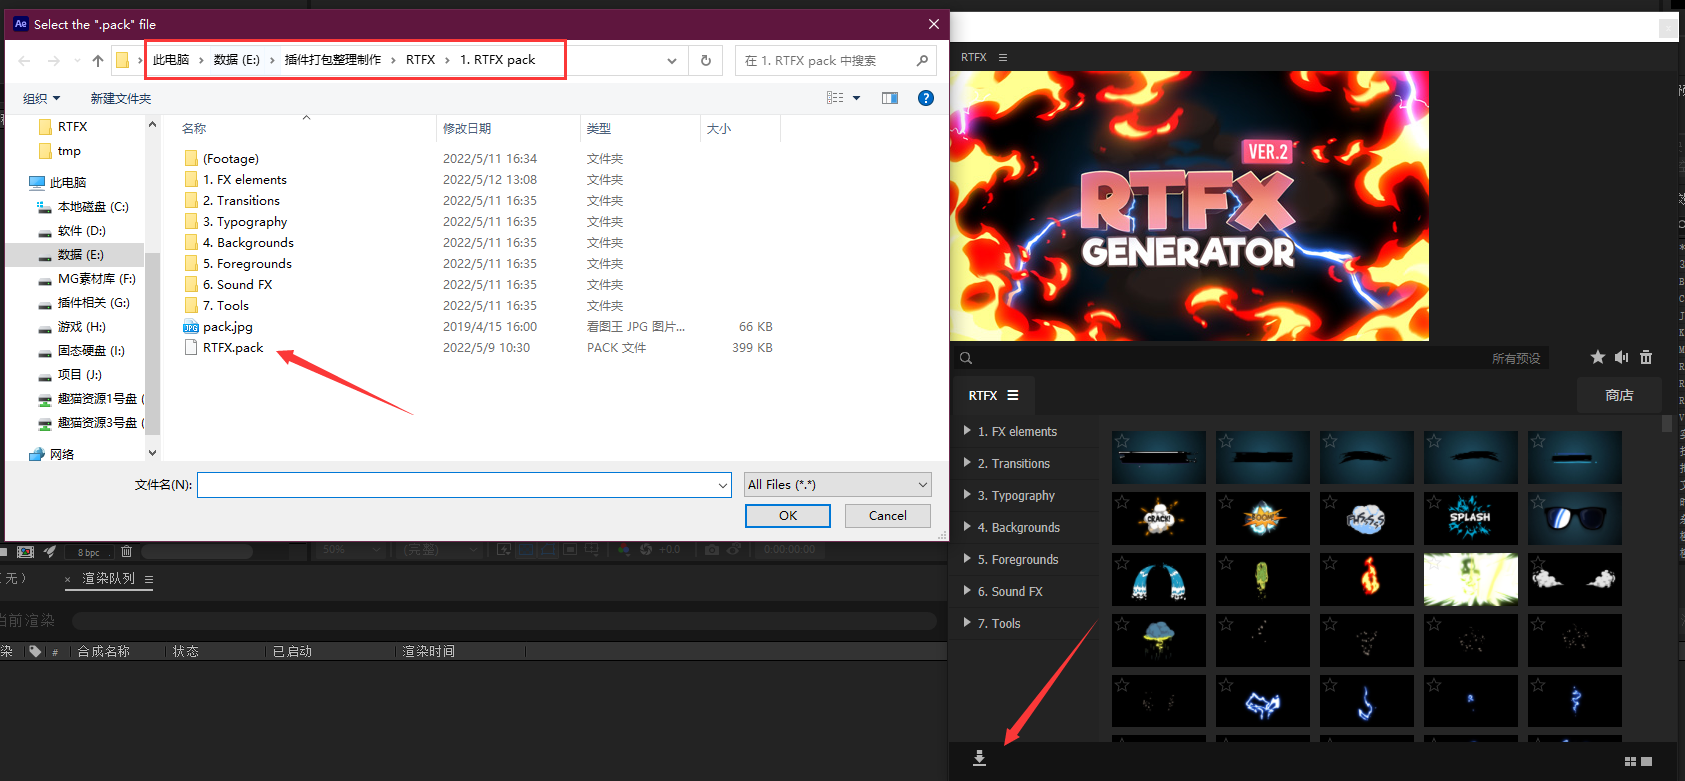Open the 组织 (Organize) menu
1685x781 pixels.
tap(42, 98)
